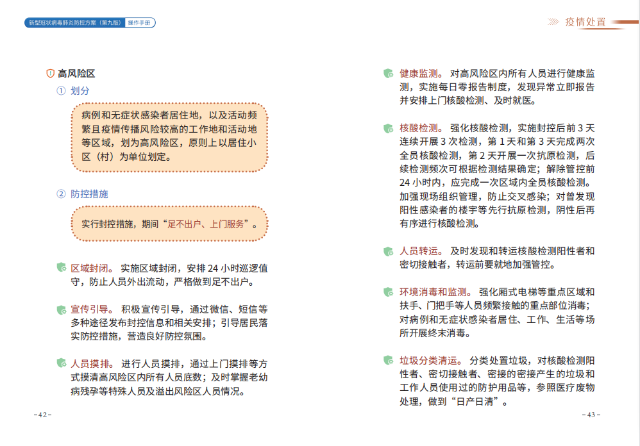Click page number 43 at bottom right
The image size is (640, 446).
click(591, 414)
